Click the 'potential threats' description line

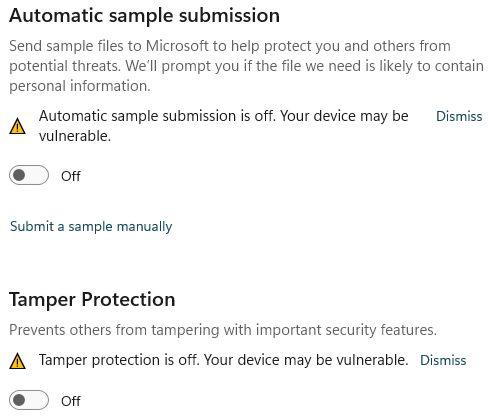[246, 66]
